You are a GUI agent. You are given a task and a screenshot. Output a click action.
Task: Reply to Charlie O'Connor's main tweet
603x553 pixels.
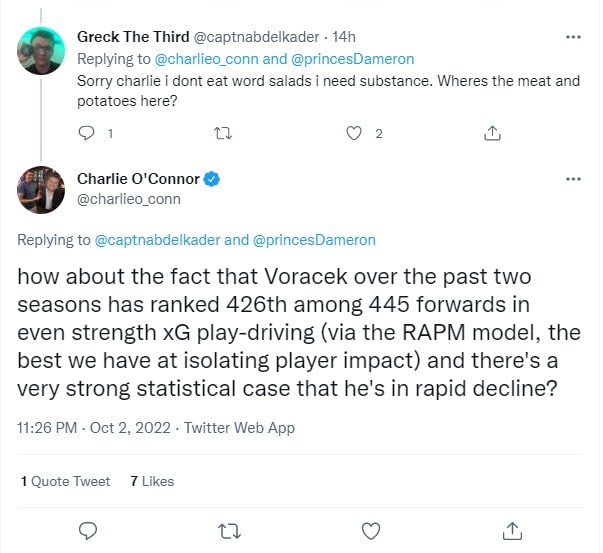(x=87, y=529)
